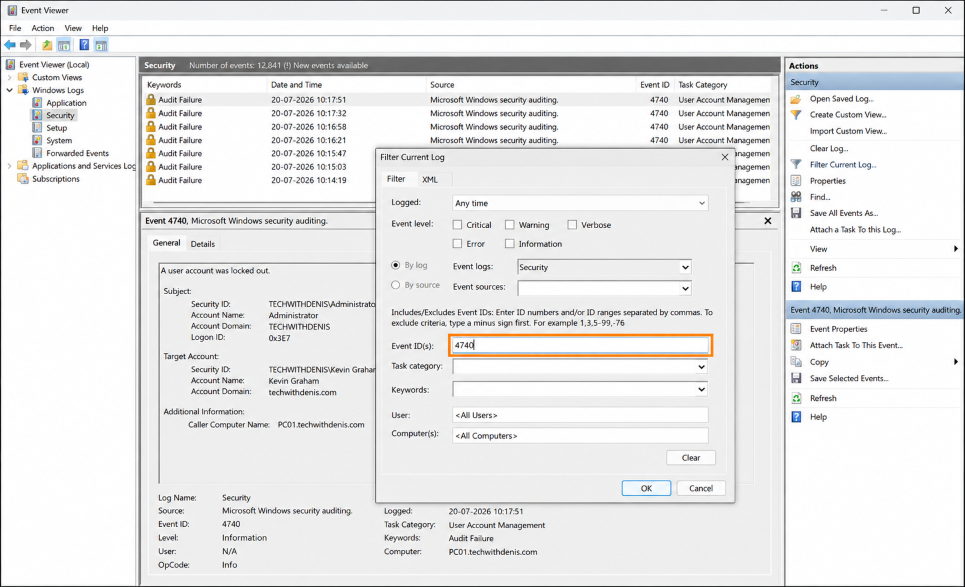
Task: Click the Forward arrow toolbar icon
Action: (x=26, y=45)
